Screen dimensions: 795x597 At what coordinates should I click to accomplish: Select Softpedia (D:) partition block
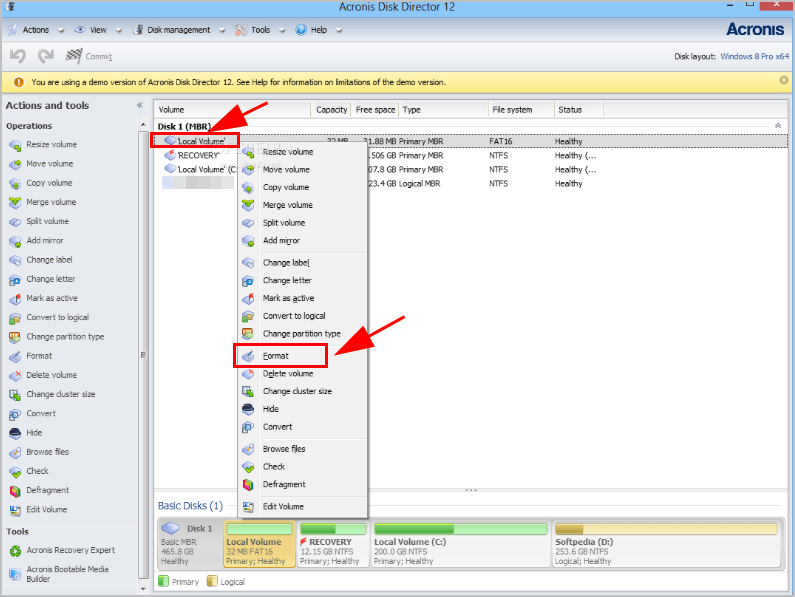point(666,544)
